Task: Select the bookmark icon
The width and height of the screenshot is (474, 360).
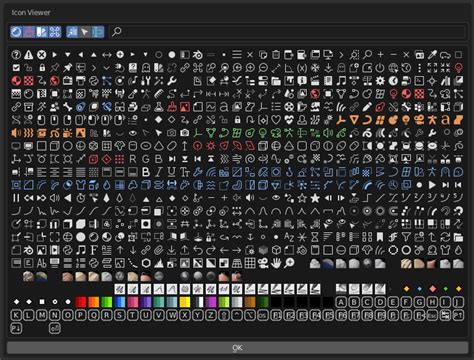Action: coord(380,237)
